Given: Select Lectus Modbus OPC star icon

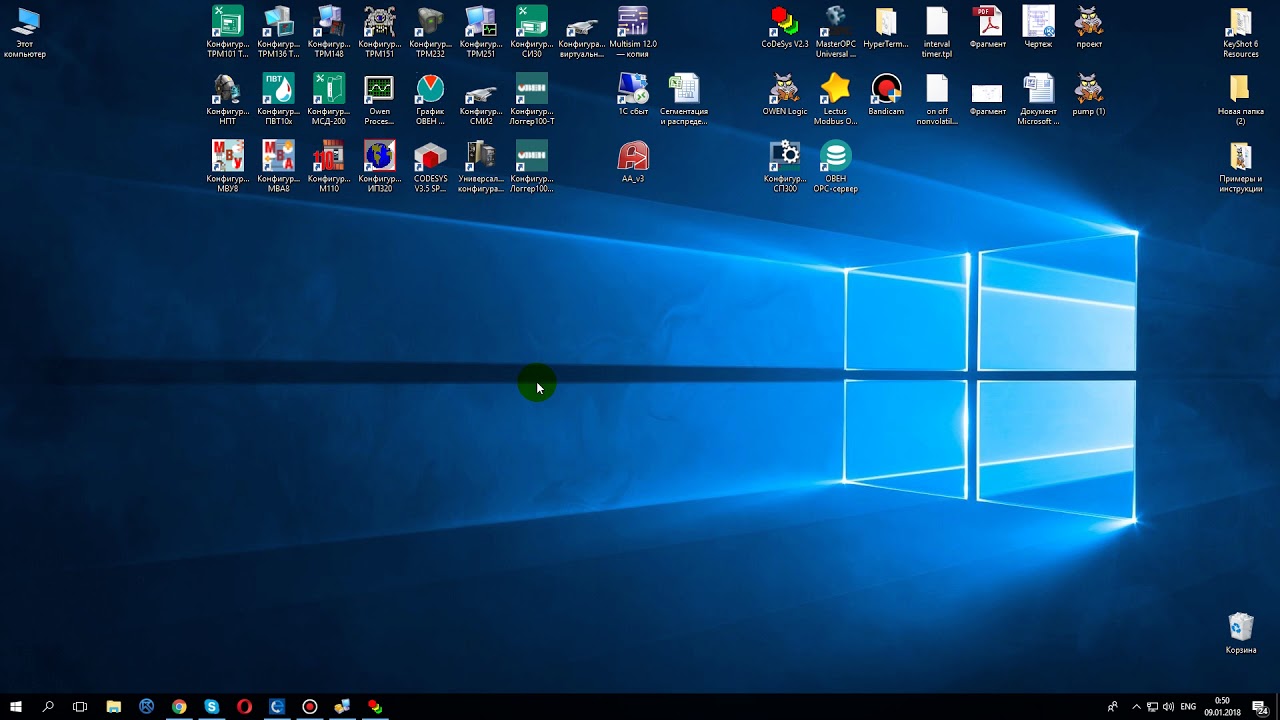Looking at the screenshot, I should point(835,99).
